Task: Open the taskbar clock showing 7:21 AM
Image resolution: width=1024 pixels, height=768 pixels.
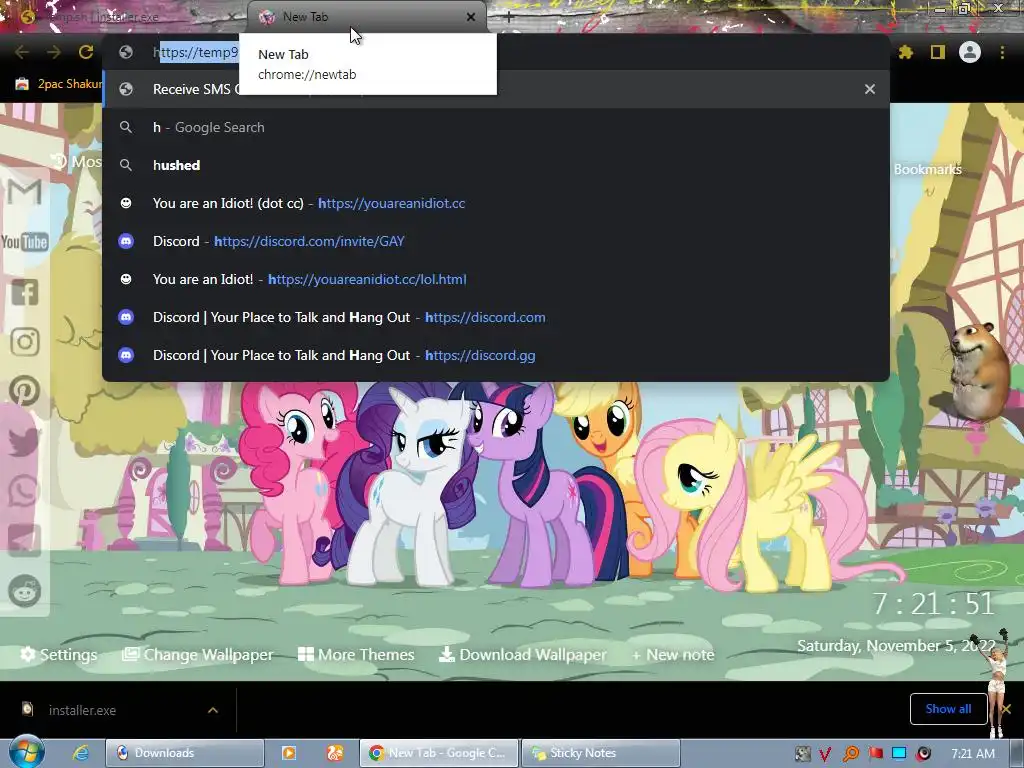Action: tap(973, 754)
